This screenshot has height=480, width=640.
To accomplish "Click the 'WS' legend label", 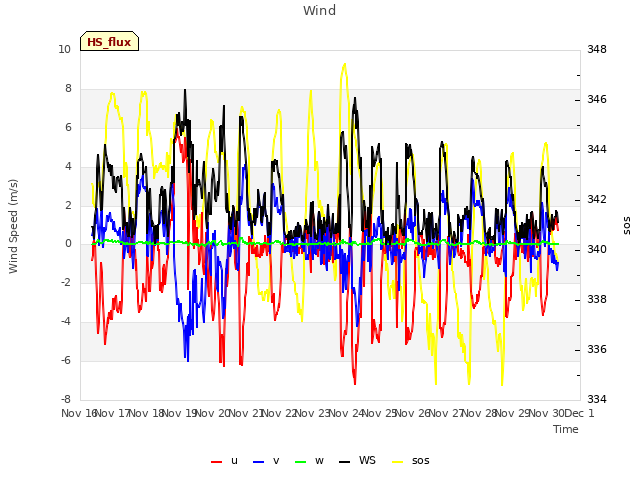I will coord(367,460).
